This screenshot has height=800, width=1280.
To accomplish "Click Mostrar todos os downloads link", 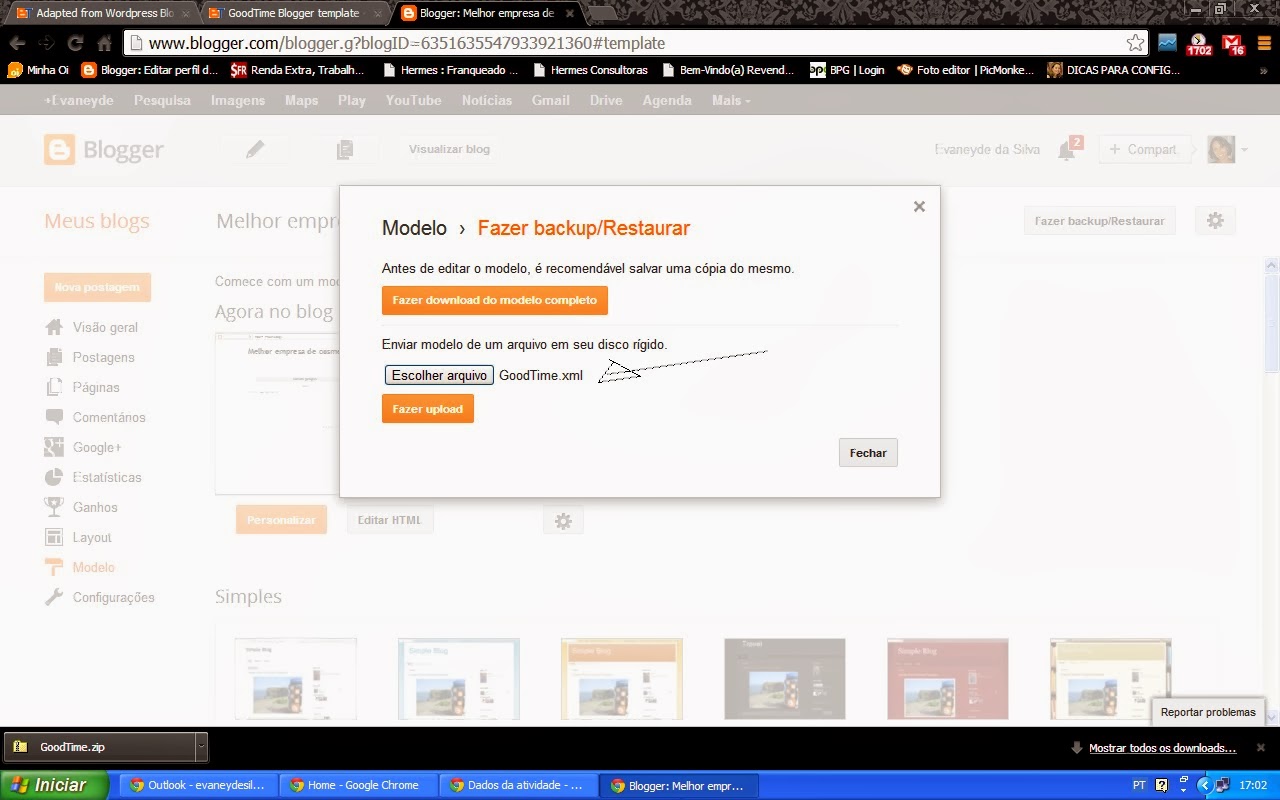I will (x=1162, y=748).
